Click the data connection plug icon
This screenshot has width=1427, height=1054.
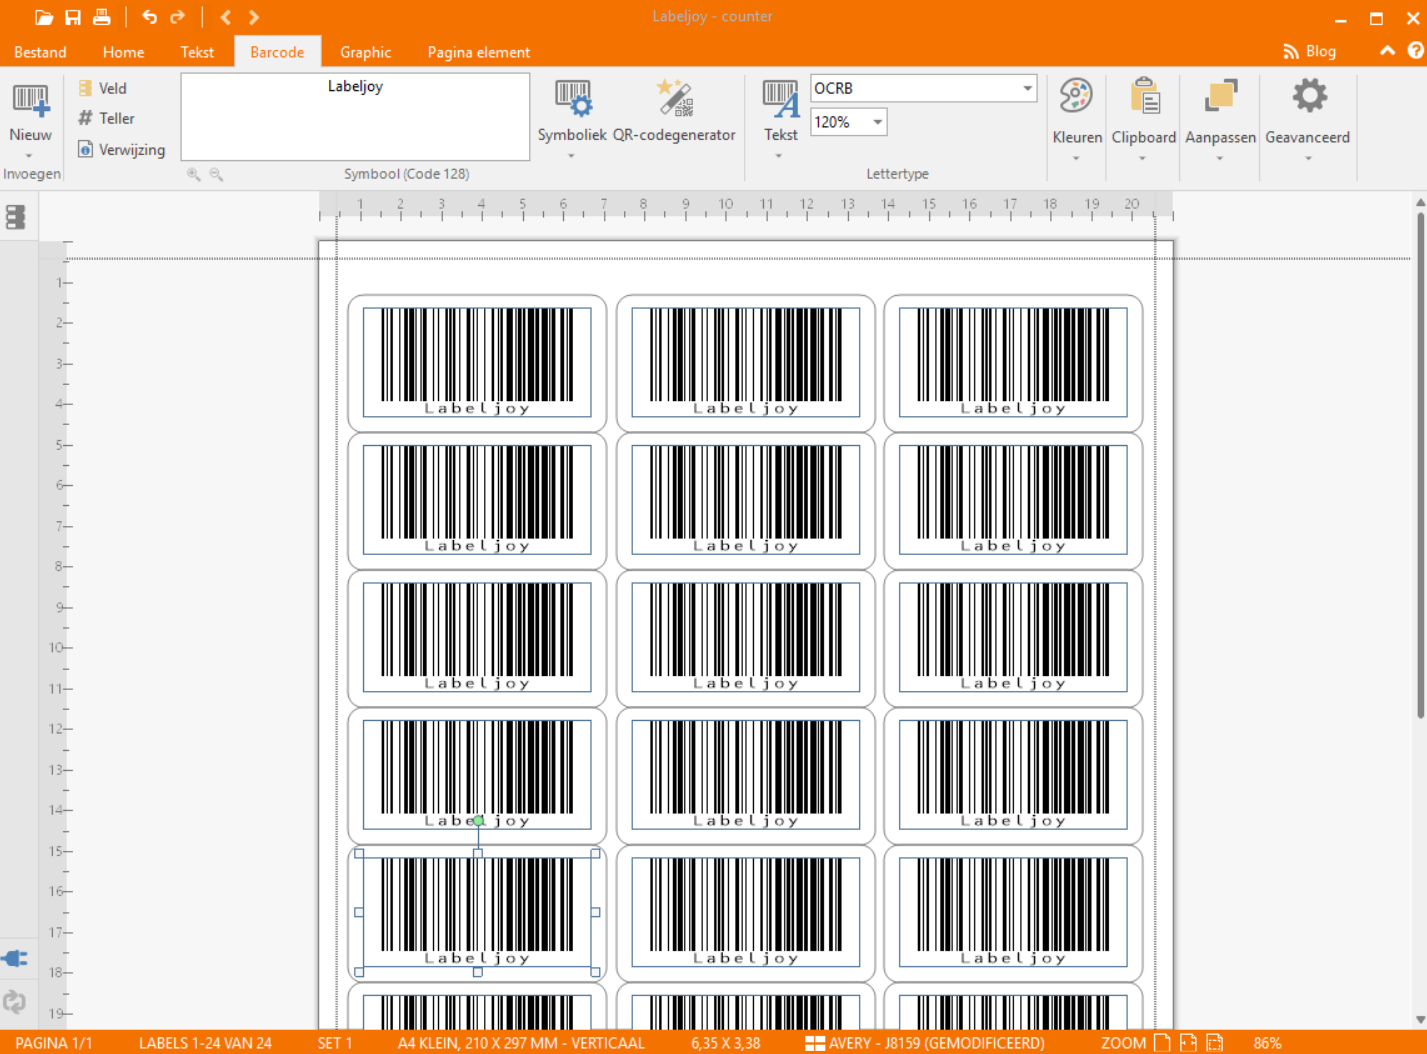[15, 958]
